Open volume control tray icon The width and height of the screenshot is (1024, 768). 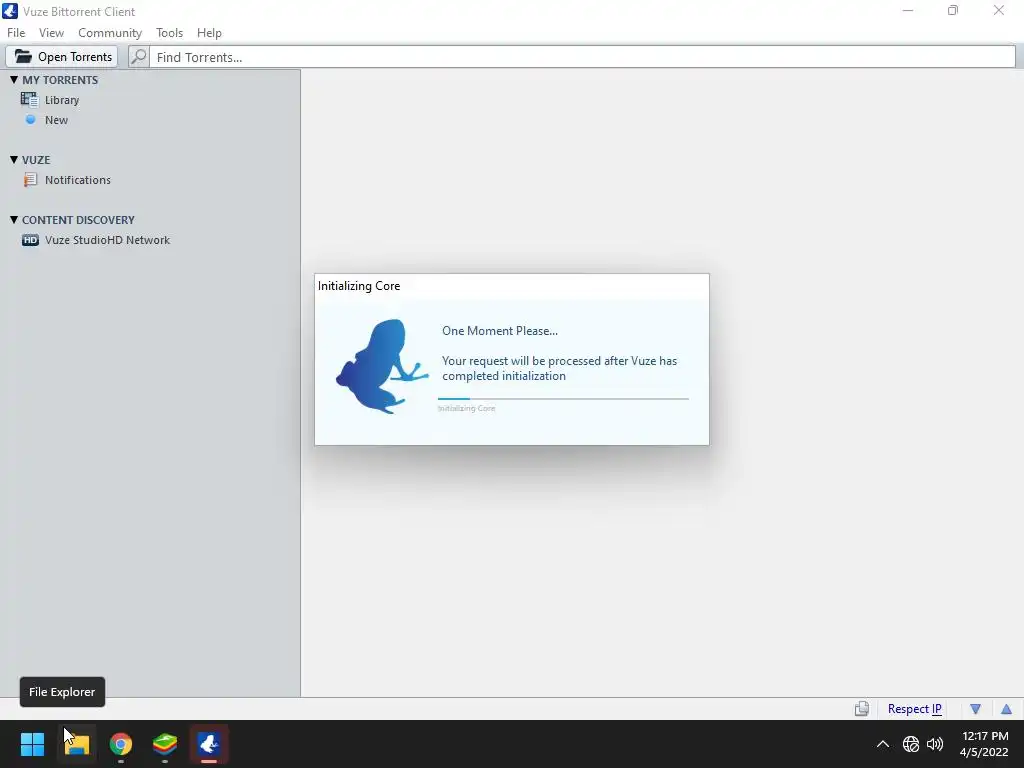tap(935, 744)
